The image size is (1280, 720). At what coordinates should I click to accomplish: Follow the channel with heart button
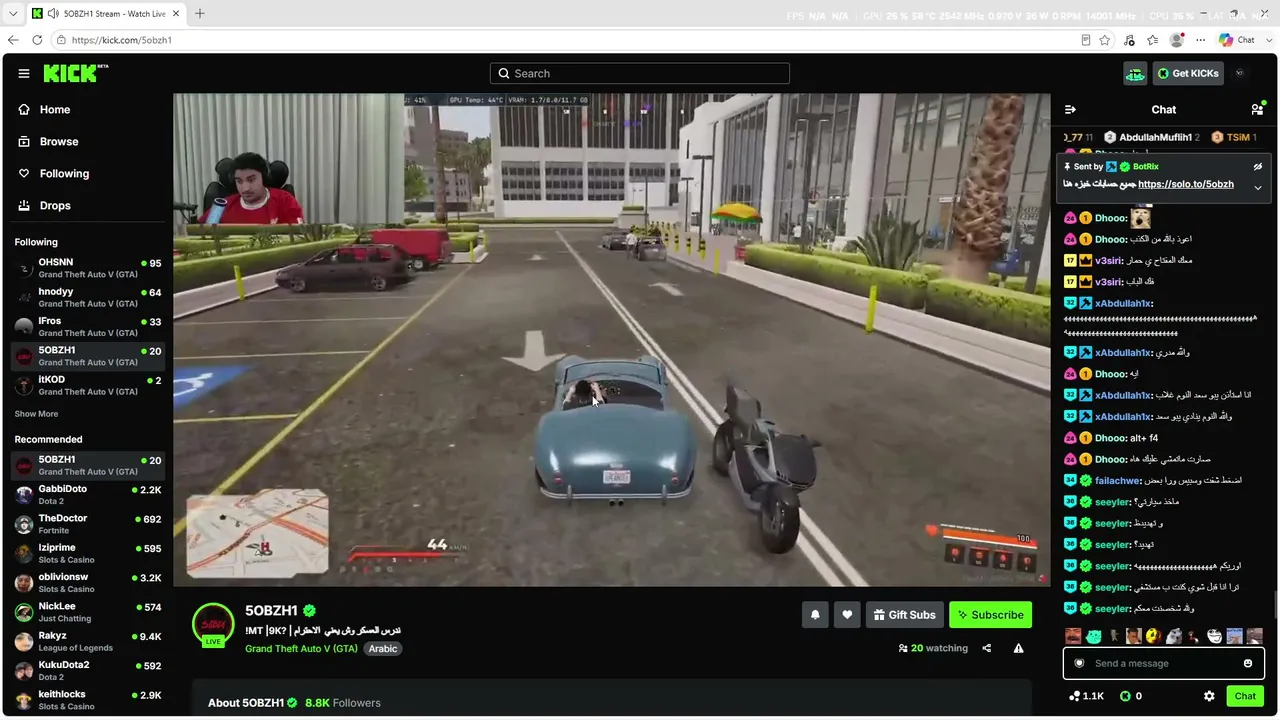click(847, 615)
